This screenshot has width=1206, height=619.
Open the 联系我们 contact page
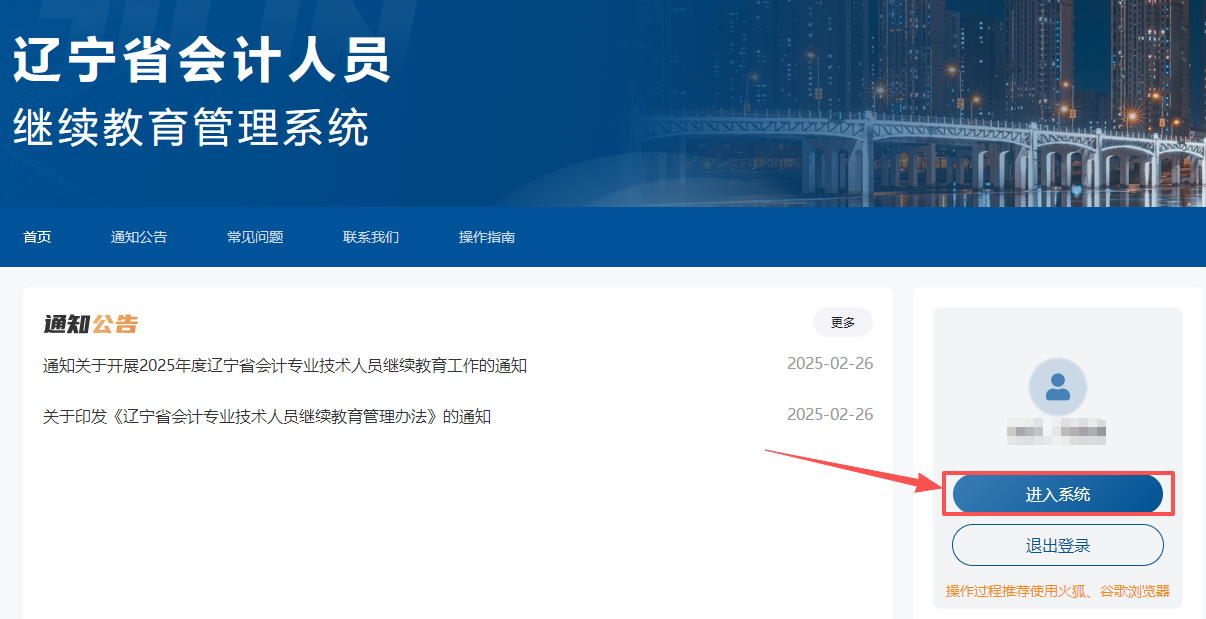coord(369,237)
